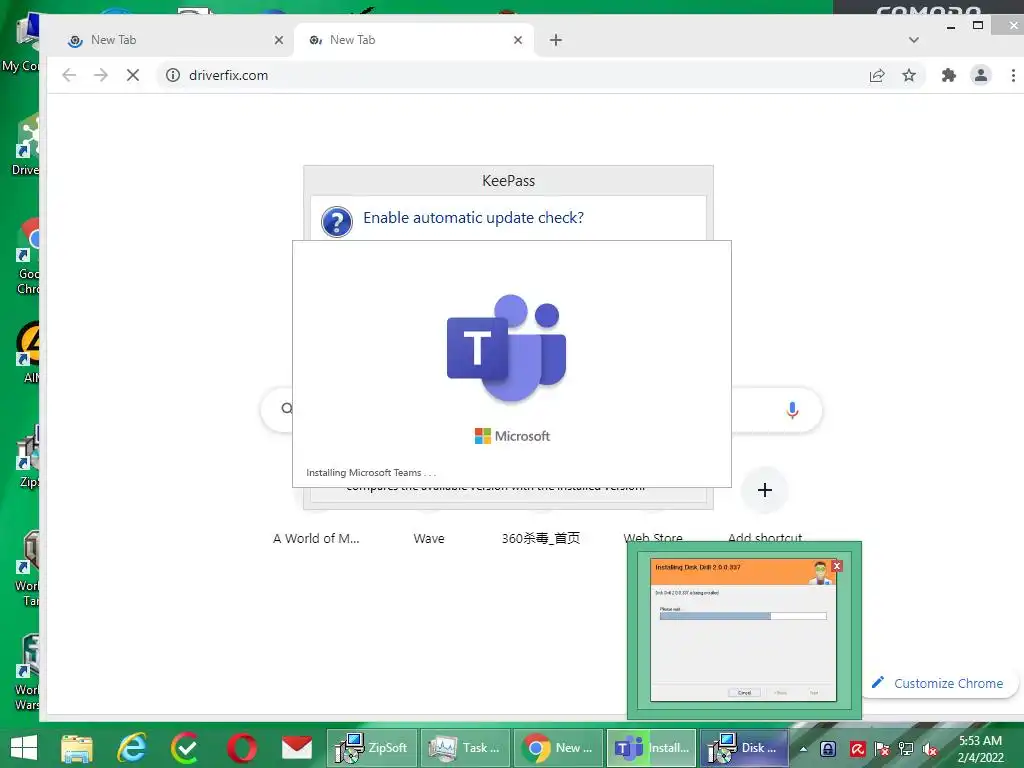Launch Internet Explorer from the taskbar
The width and height of the screenshot is (1024, 768).
coord(132,748)
